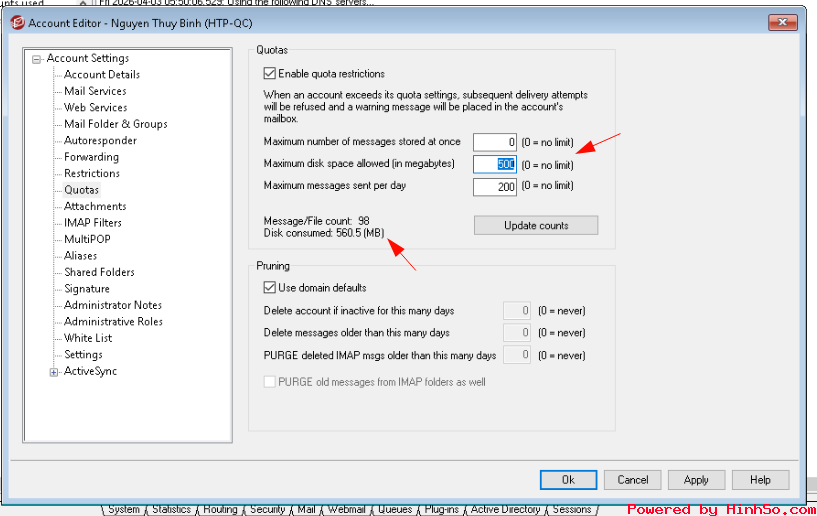Open the Shared Folders section
This screenshot has width=817, height=516.
click(x=99, y=272)
